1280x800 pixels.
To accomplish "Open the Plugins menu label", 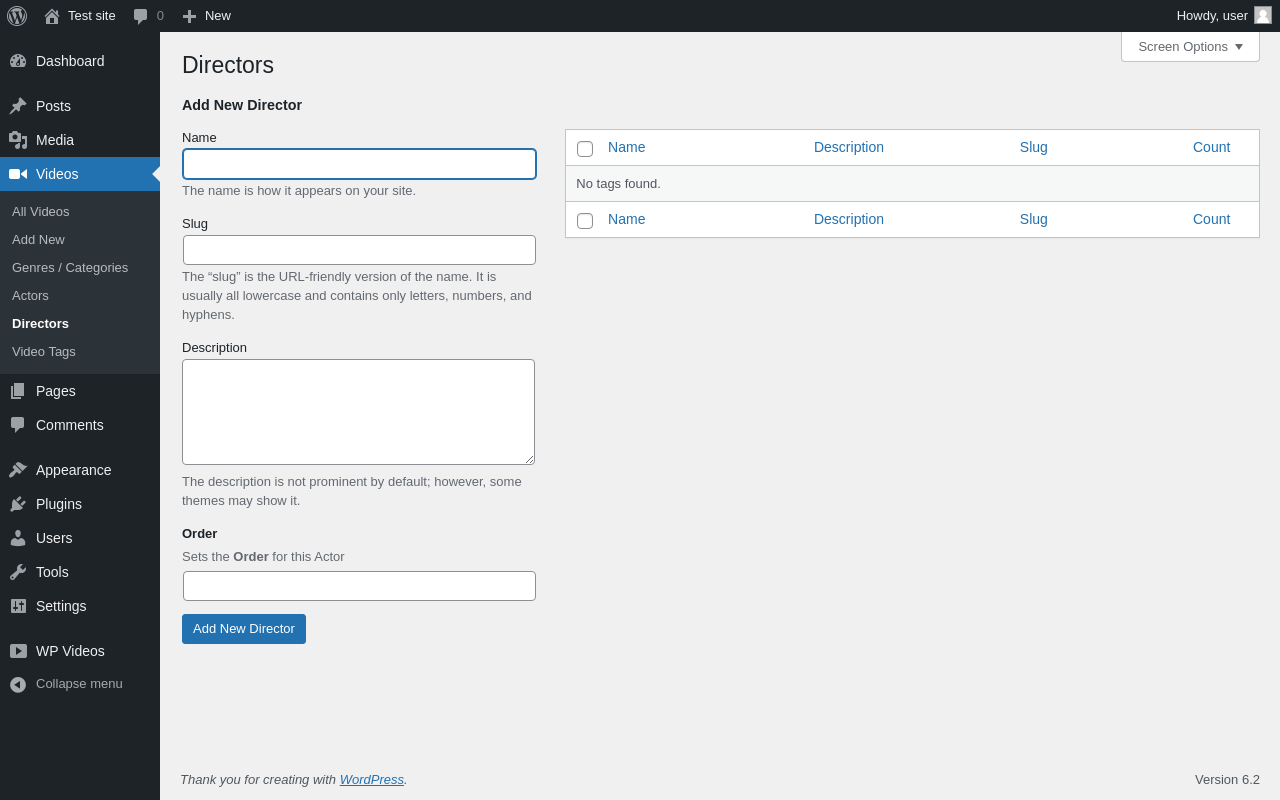I will click(59, 504).
